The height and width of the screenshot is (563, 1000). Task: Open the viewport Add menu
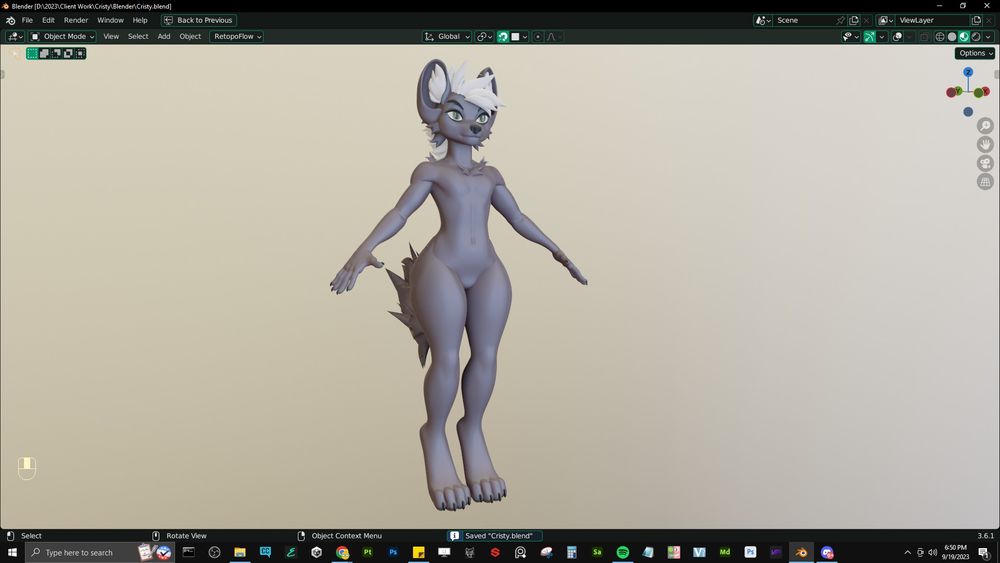164,36
